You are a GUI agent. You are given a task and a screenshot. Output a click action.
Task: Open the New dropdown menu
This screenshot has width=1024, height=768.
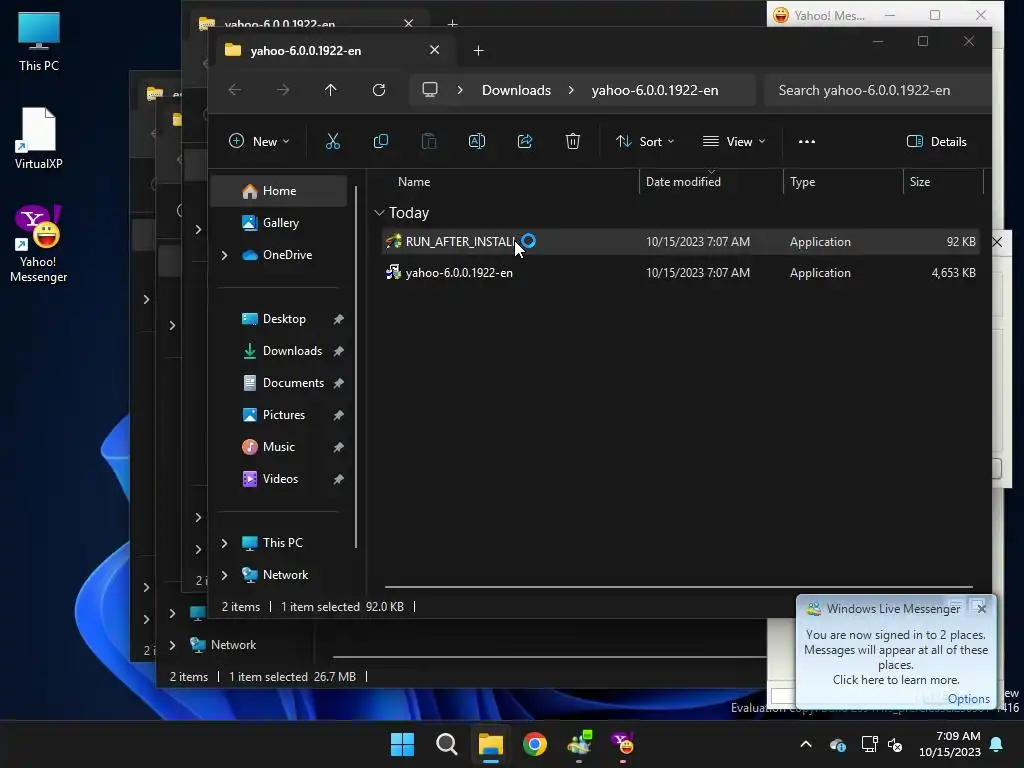(259, 141)
